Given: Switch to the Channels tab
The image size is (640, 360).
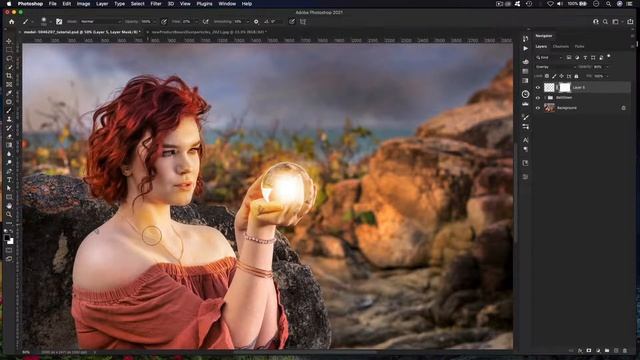Looking at the screenshot, I should (x=561, y=47).
